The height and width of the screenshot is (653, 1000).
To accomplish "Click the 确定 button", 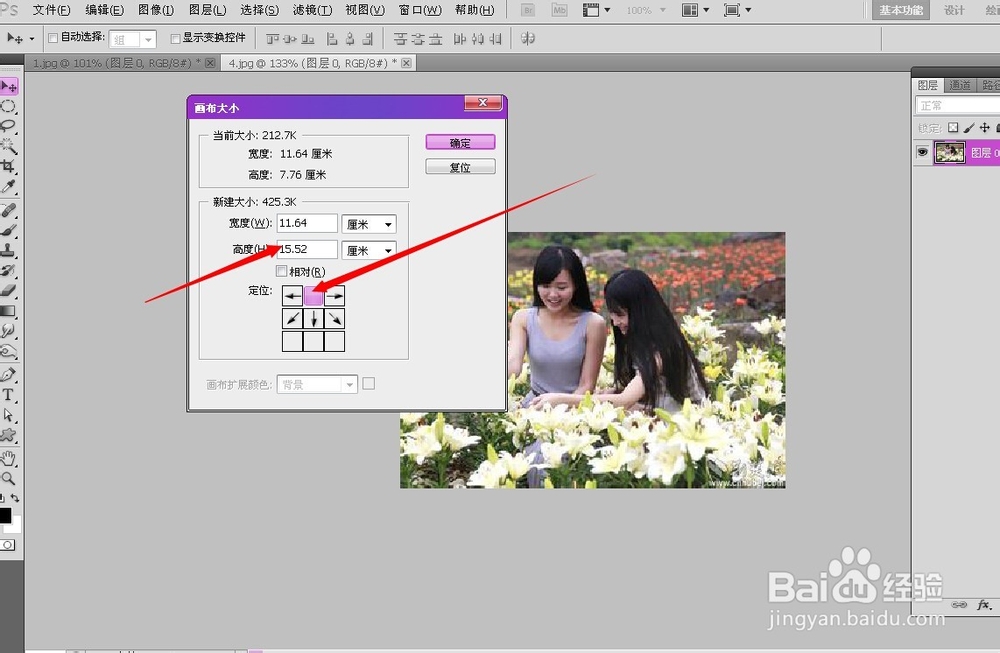I will click(x=460, y=143).
